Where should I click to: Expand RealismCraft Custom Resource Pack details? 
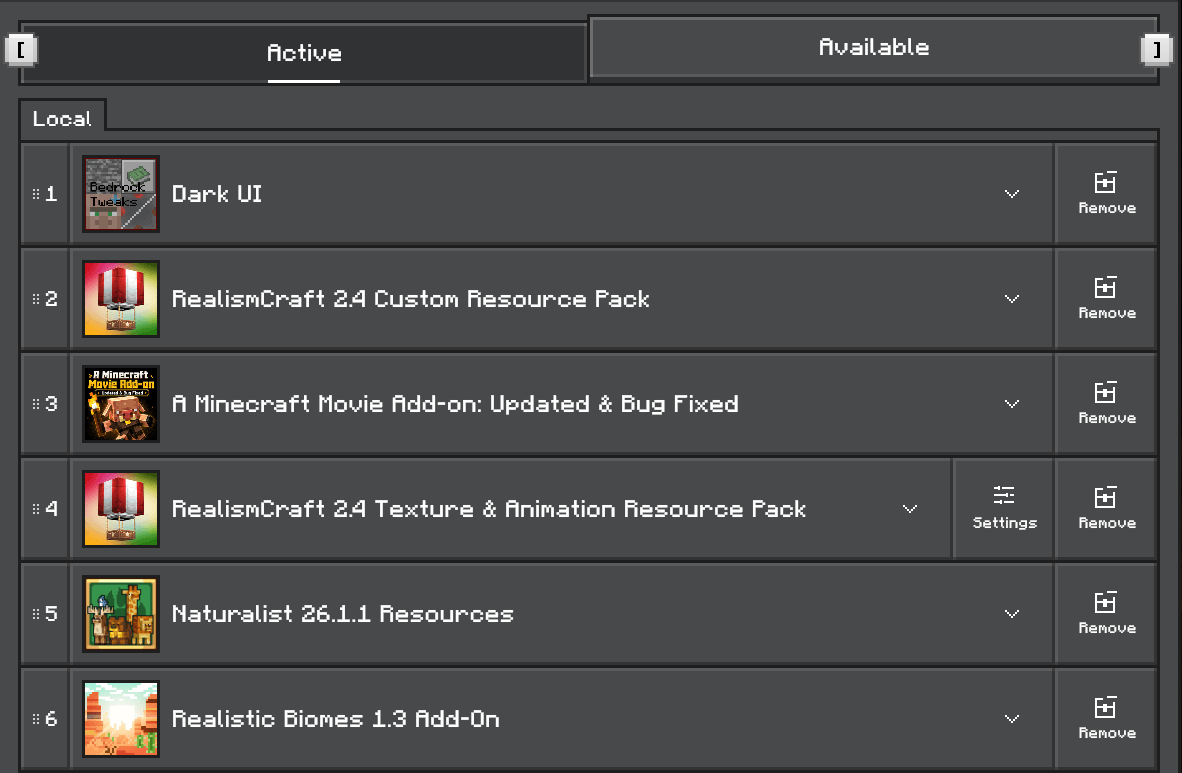point(1012,299)
